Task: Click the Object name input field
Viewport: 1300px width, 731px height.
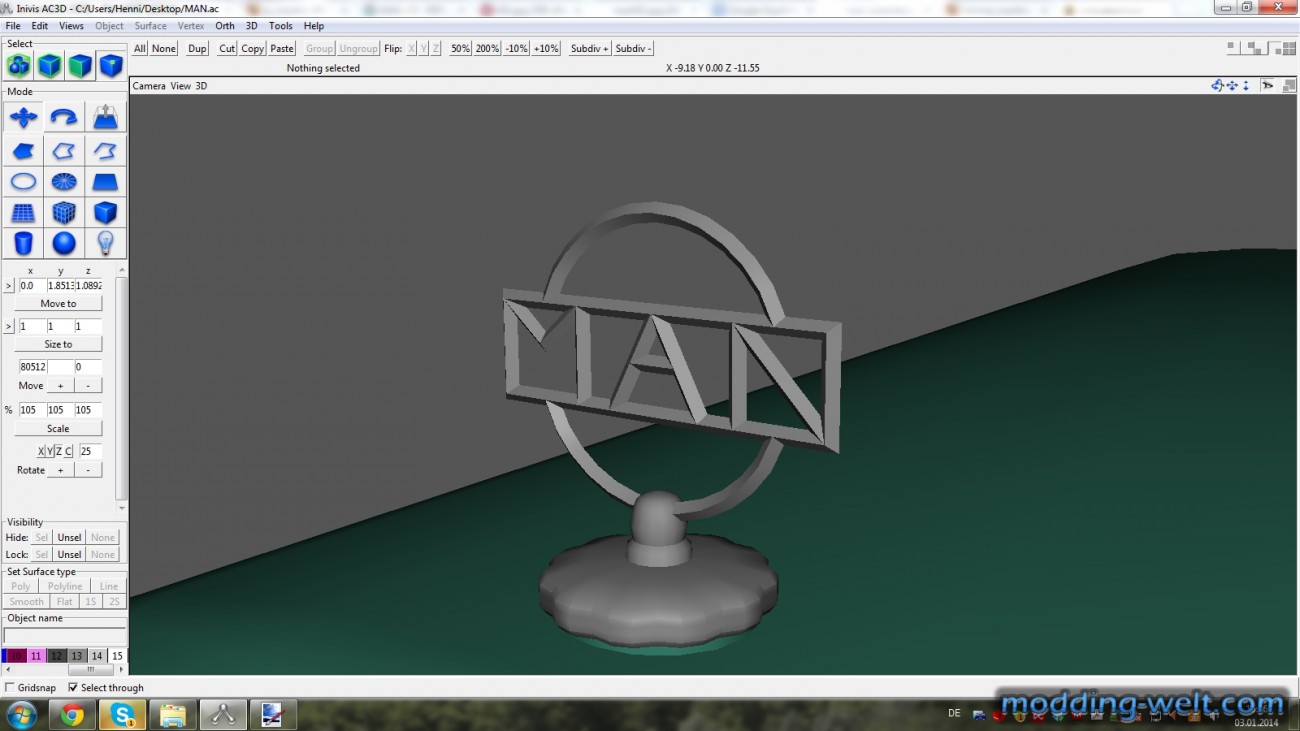Action: 65,636
